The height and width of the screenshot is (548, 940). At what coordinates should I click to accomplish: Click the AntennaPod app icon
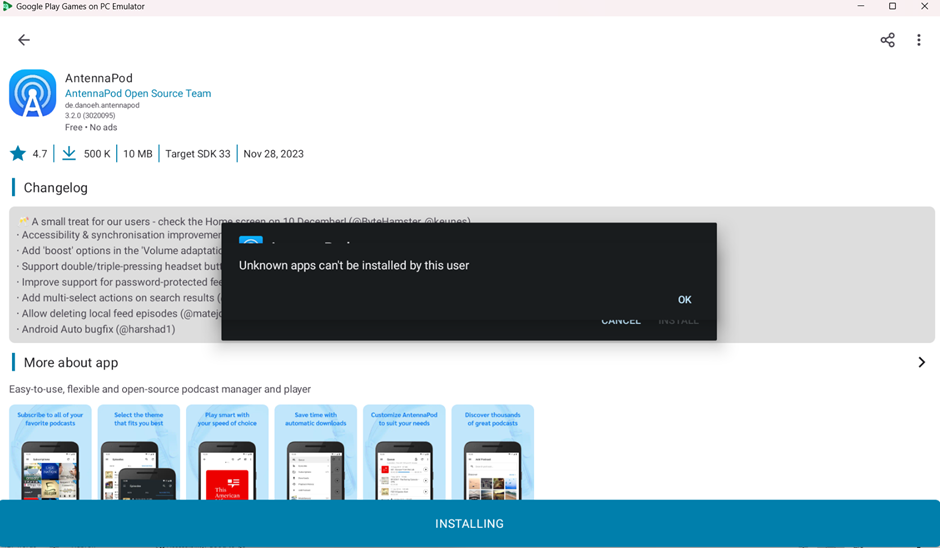coord(32,94)
